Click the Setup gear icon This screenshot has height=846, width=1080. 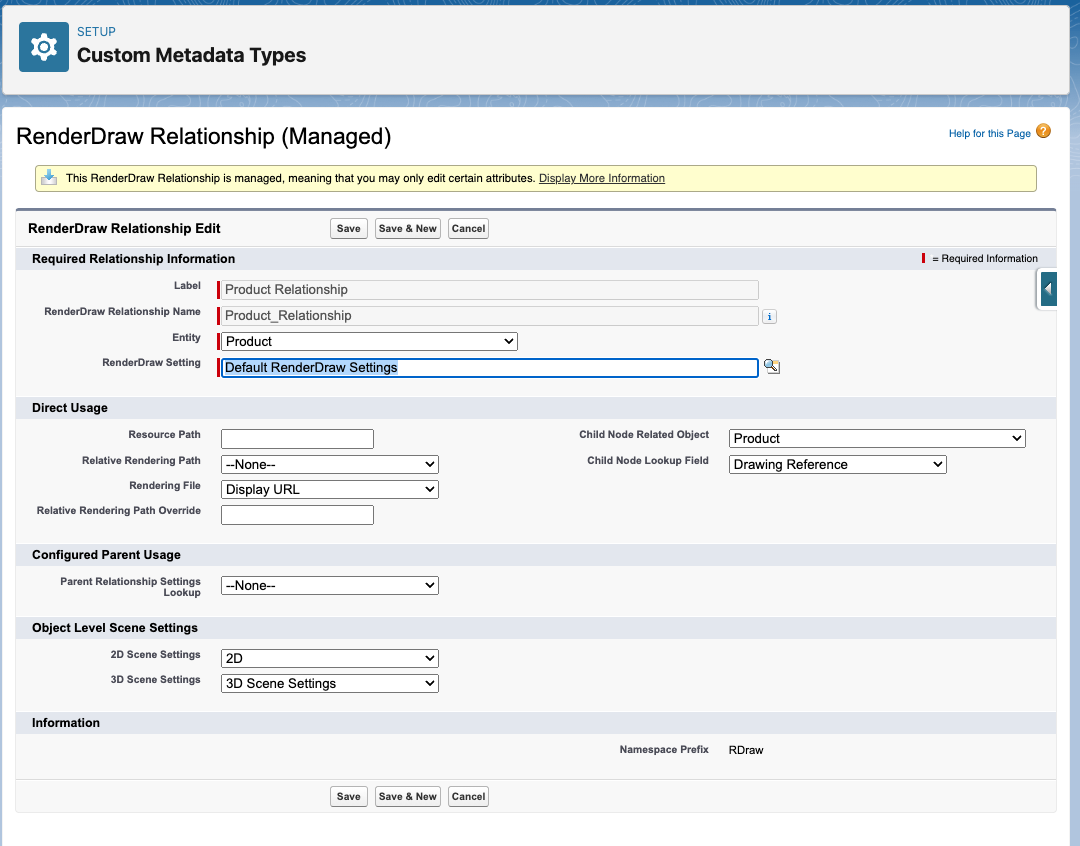pyautogui.click(x=43, y=47)
